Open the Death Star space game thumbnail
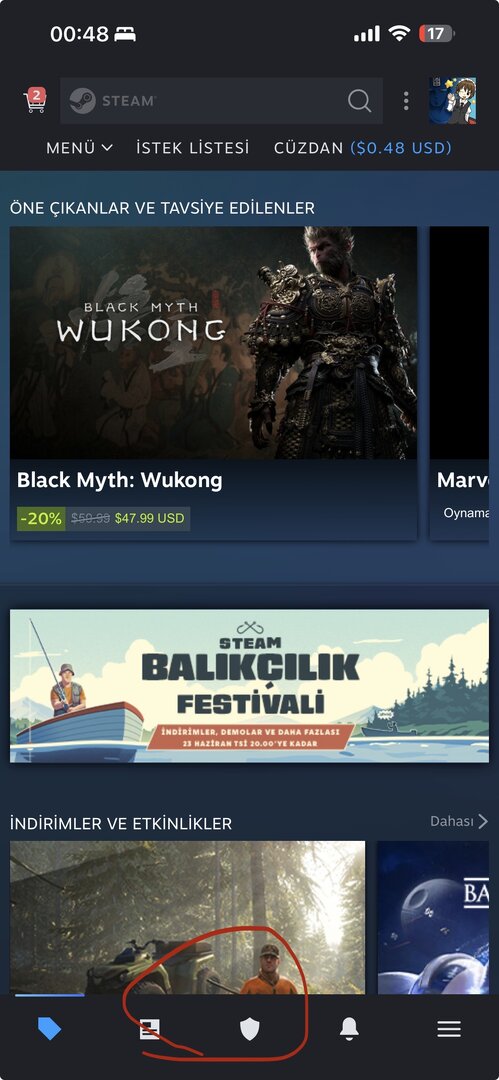This screenshot has width=499, height=1080. [x=434, y=917]
